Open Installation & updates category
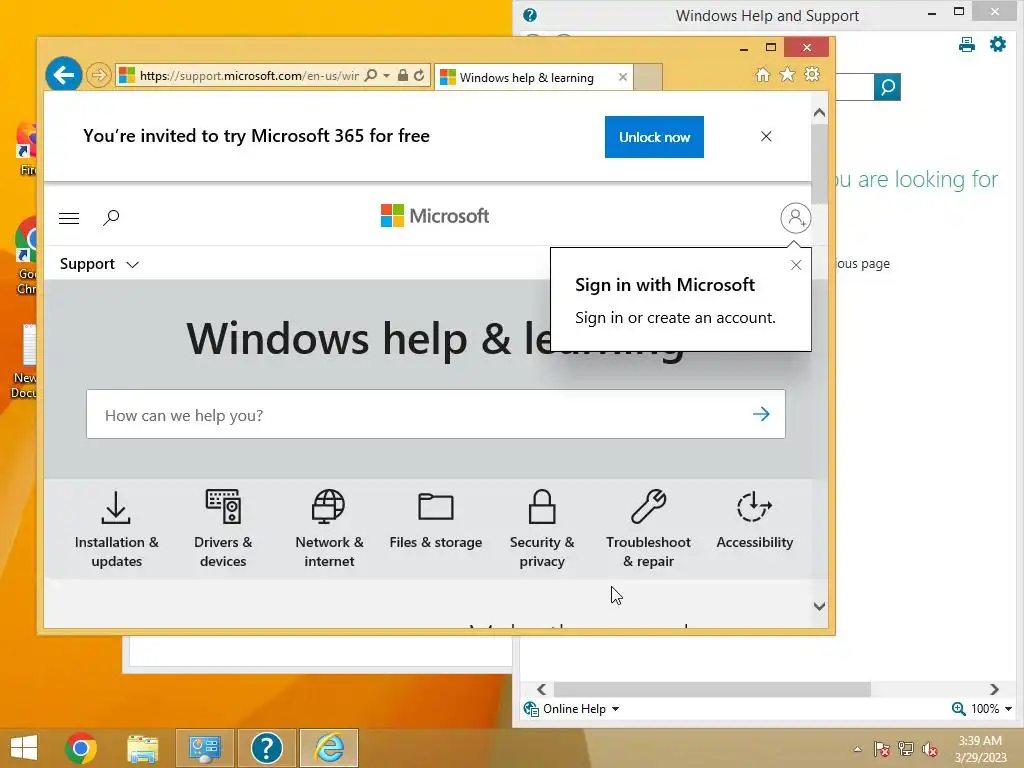This screenshot has height=768, width=1024. (116, 530)
